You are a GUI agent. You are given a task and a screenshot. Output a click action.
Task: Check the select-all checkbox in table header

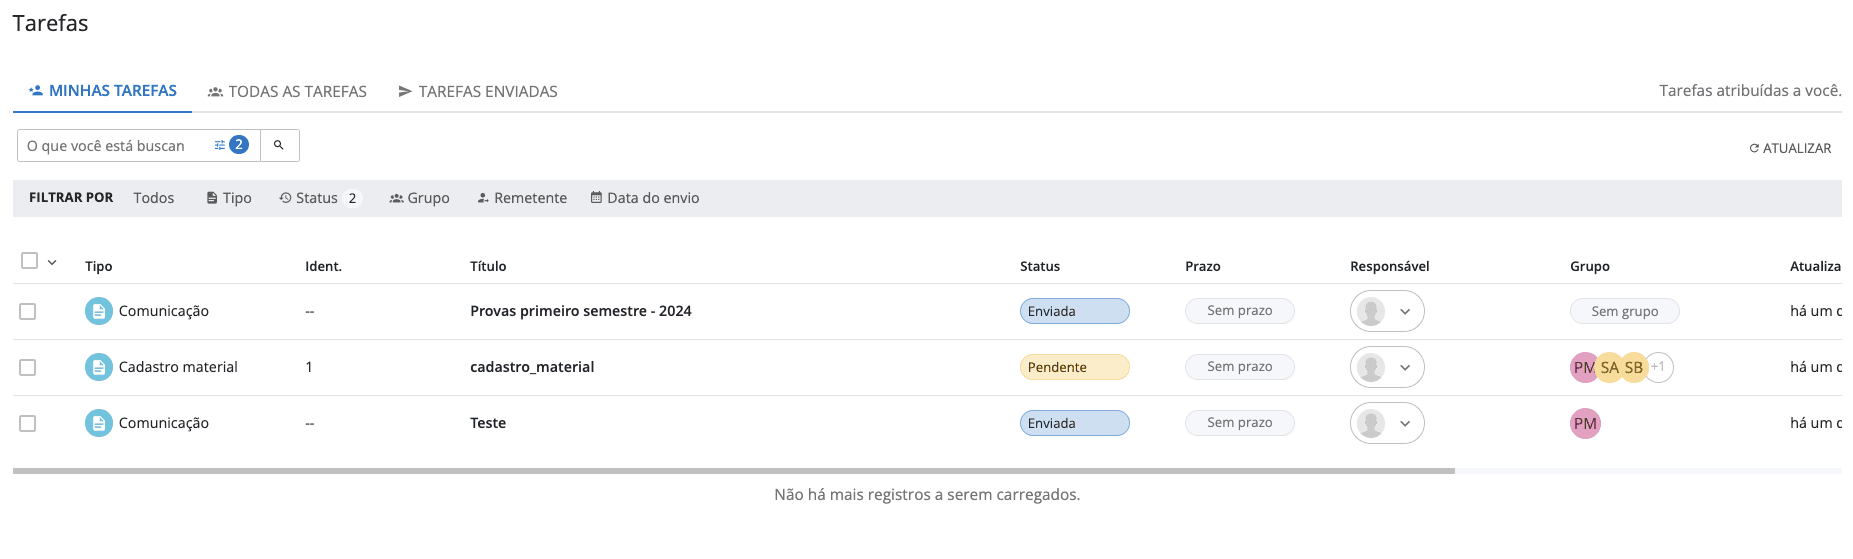point(30,261)
